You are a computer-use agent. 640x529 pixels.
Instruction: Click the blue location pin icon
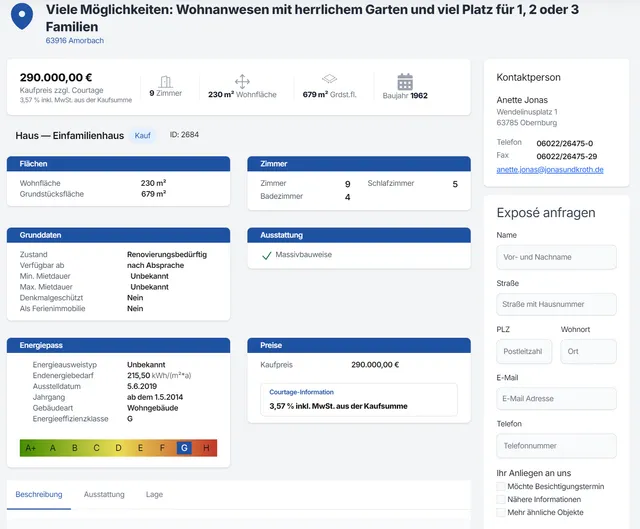coord(22,16)
